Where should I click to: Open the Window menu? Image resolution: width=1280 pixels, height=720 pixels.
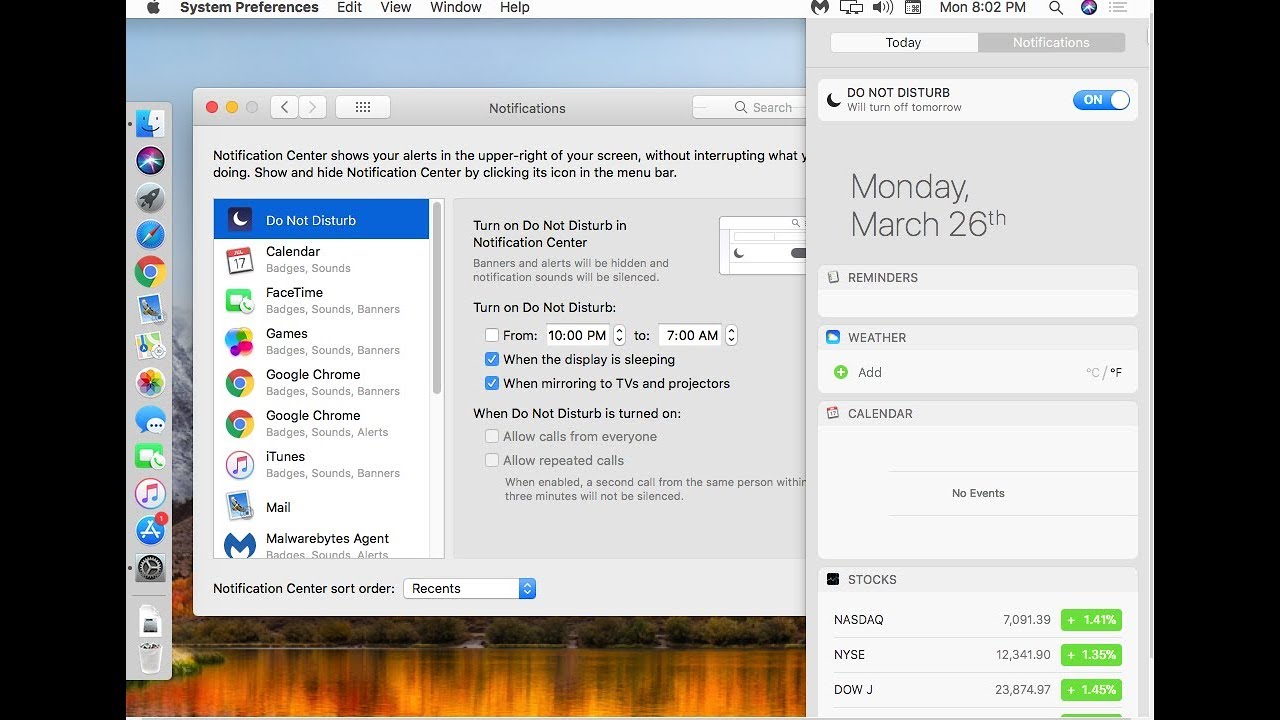coord(456,7)
